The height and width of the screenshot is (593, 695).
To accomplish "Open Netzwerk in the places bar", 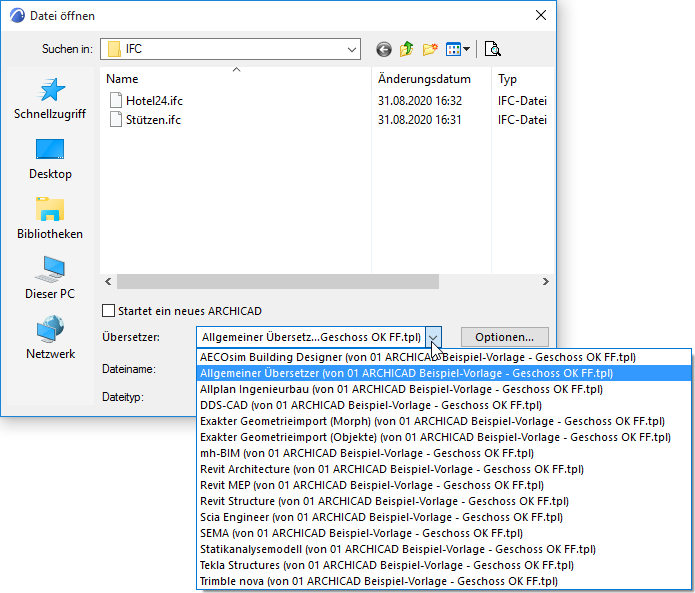I will point(50,338).
